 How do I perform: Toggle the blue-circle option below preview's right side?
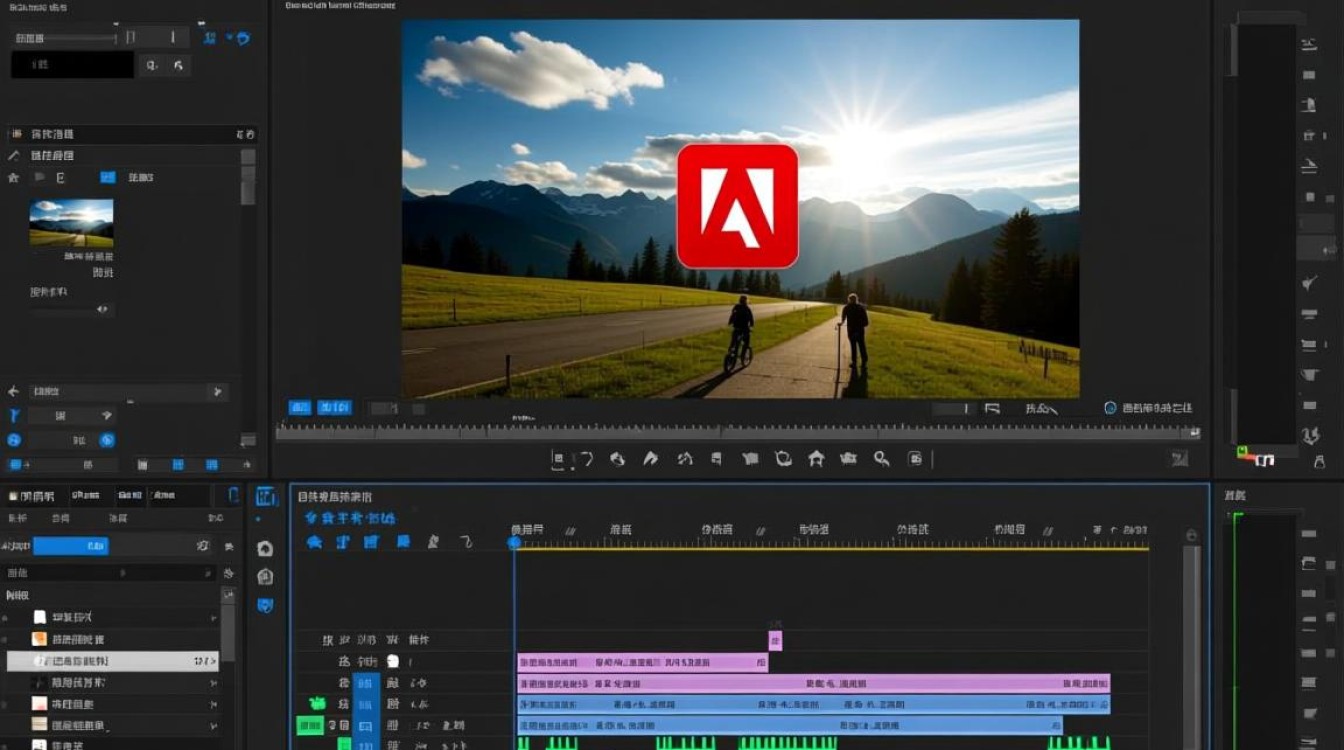[1110, 408]
